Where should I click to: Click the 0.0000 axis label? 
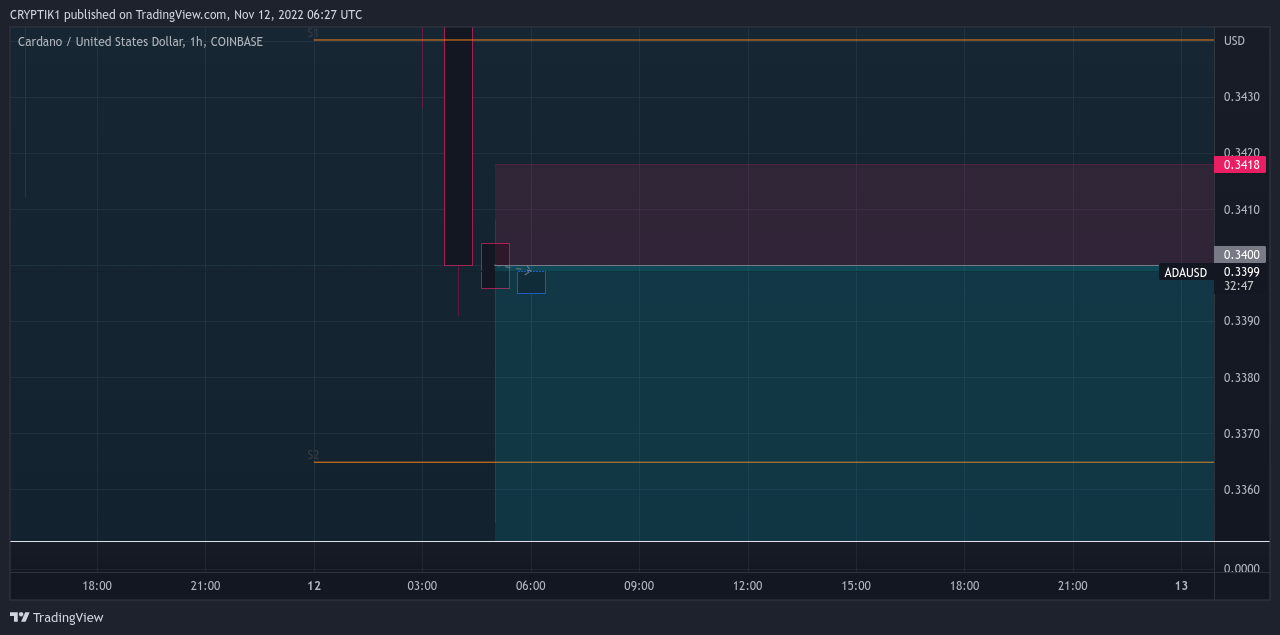pos(1241,569)
